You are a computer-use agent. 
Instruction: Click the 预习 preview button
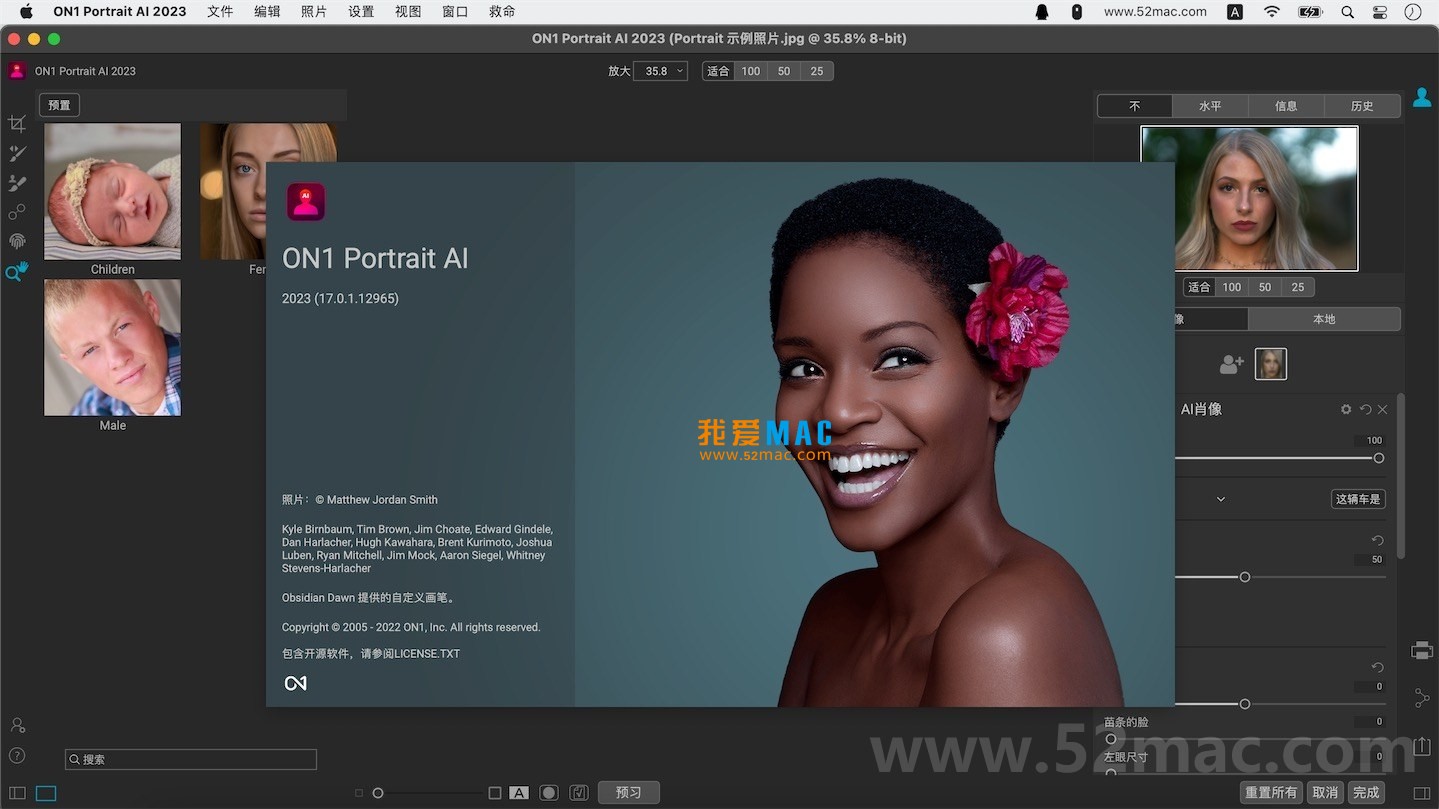pos(628,793)
